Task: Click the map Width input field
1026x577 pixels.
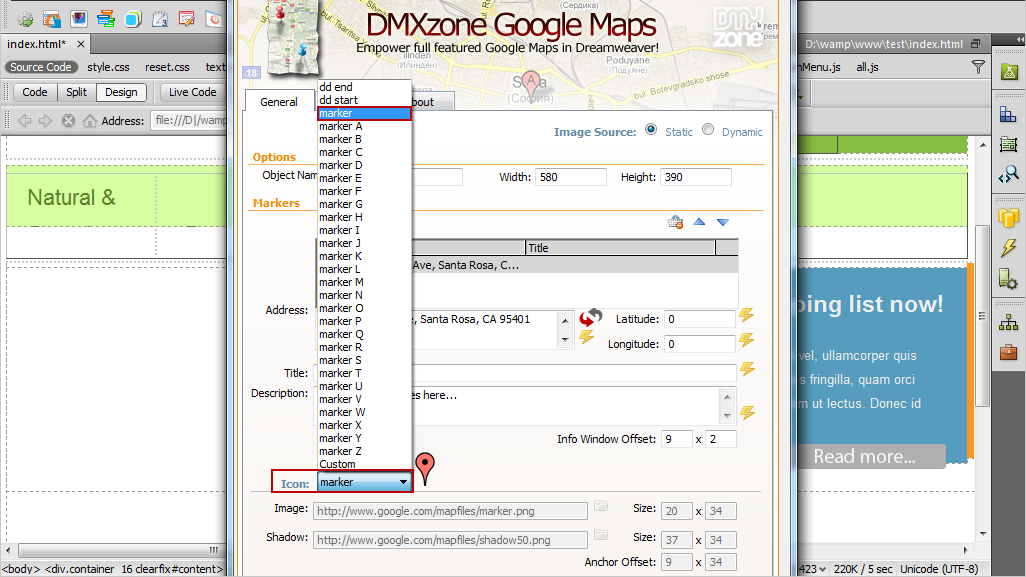Action: [x=571, y=177]
